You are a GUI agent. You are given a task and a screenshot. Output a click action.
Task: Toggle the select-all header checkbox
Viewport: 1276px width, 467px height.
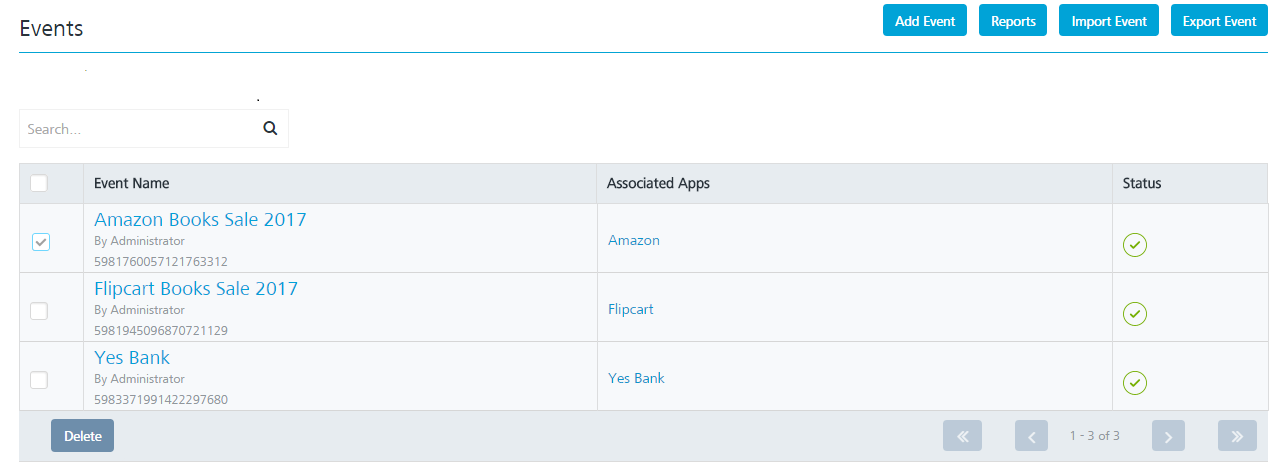39,183
